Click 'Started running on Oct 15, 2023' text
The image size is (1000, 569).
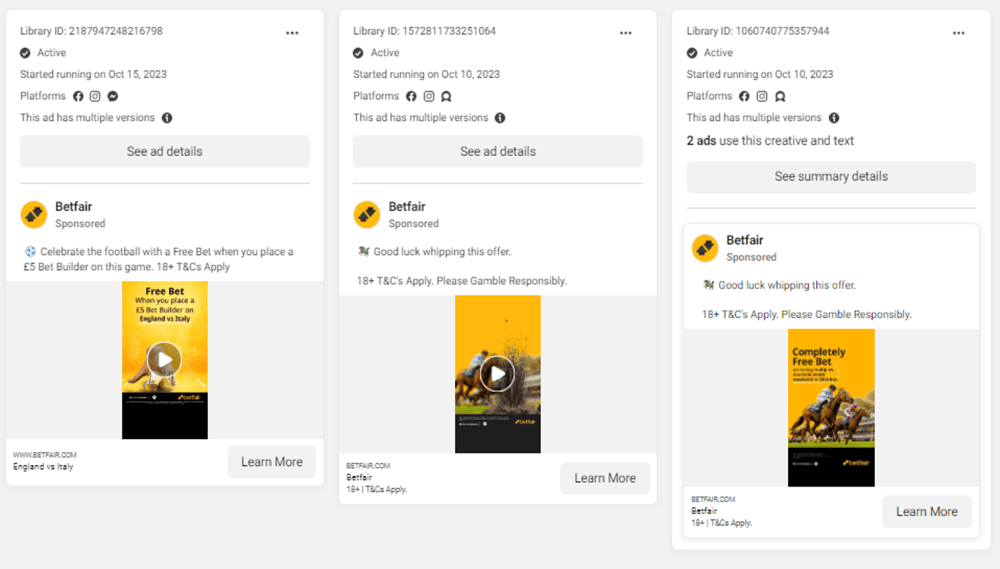pyautogui.click(x=93, y=74)
